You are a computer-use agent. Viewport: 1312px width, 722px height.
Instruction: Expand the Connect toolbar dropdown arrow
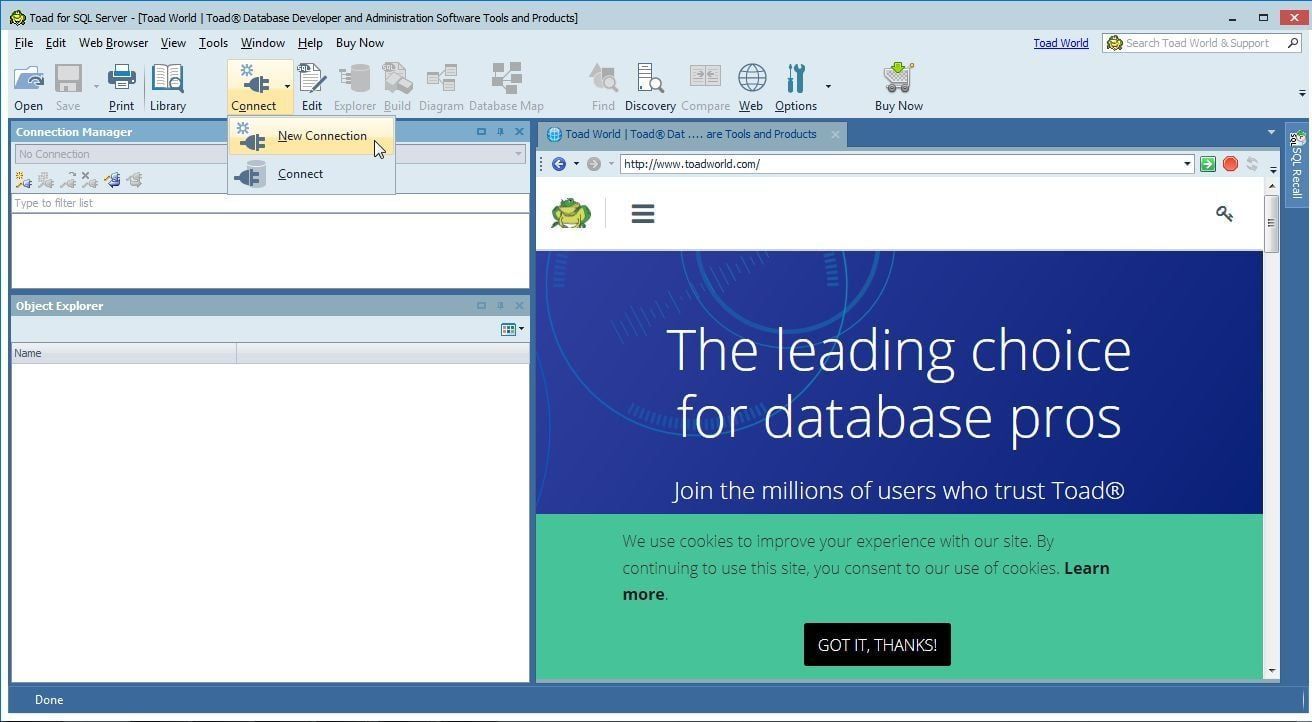tap(287, 86)
